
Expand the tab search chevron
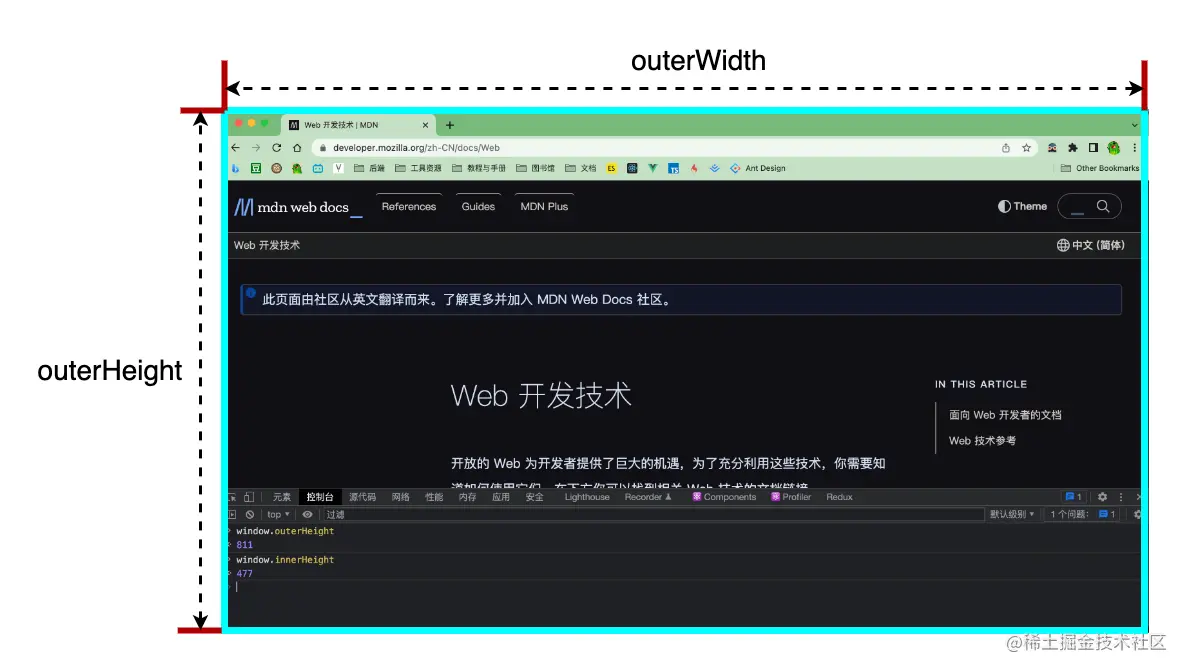(1134, 125)
